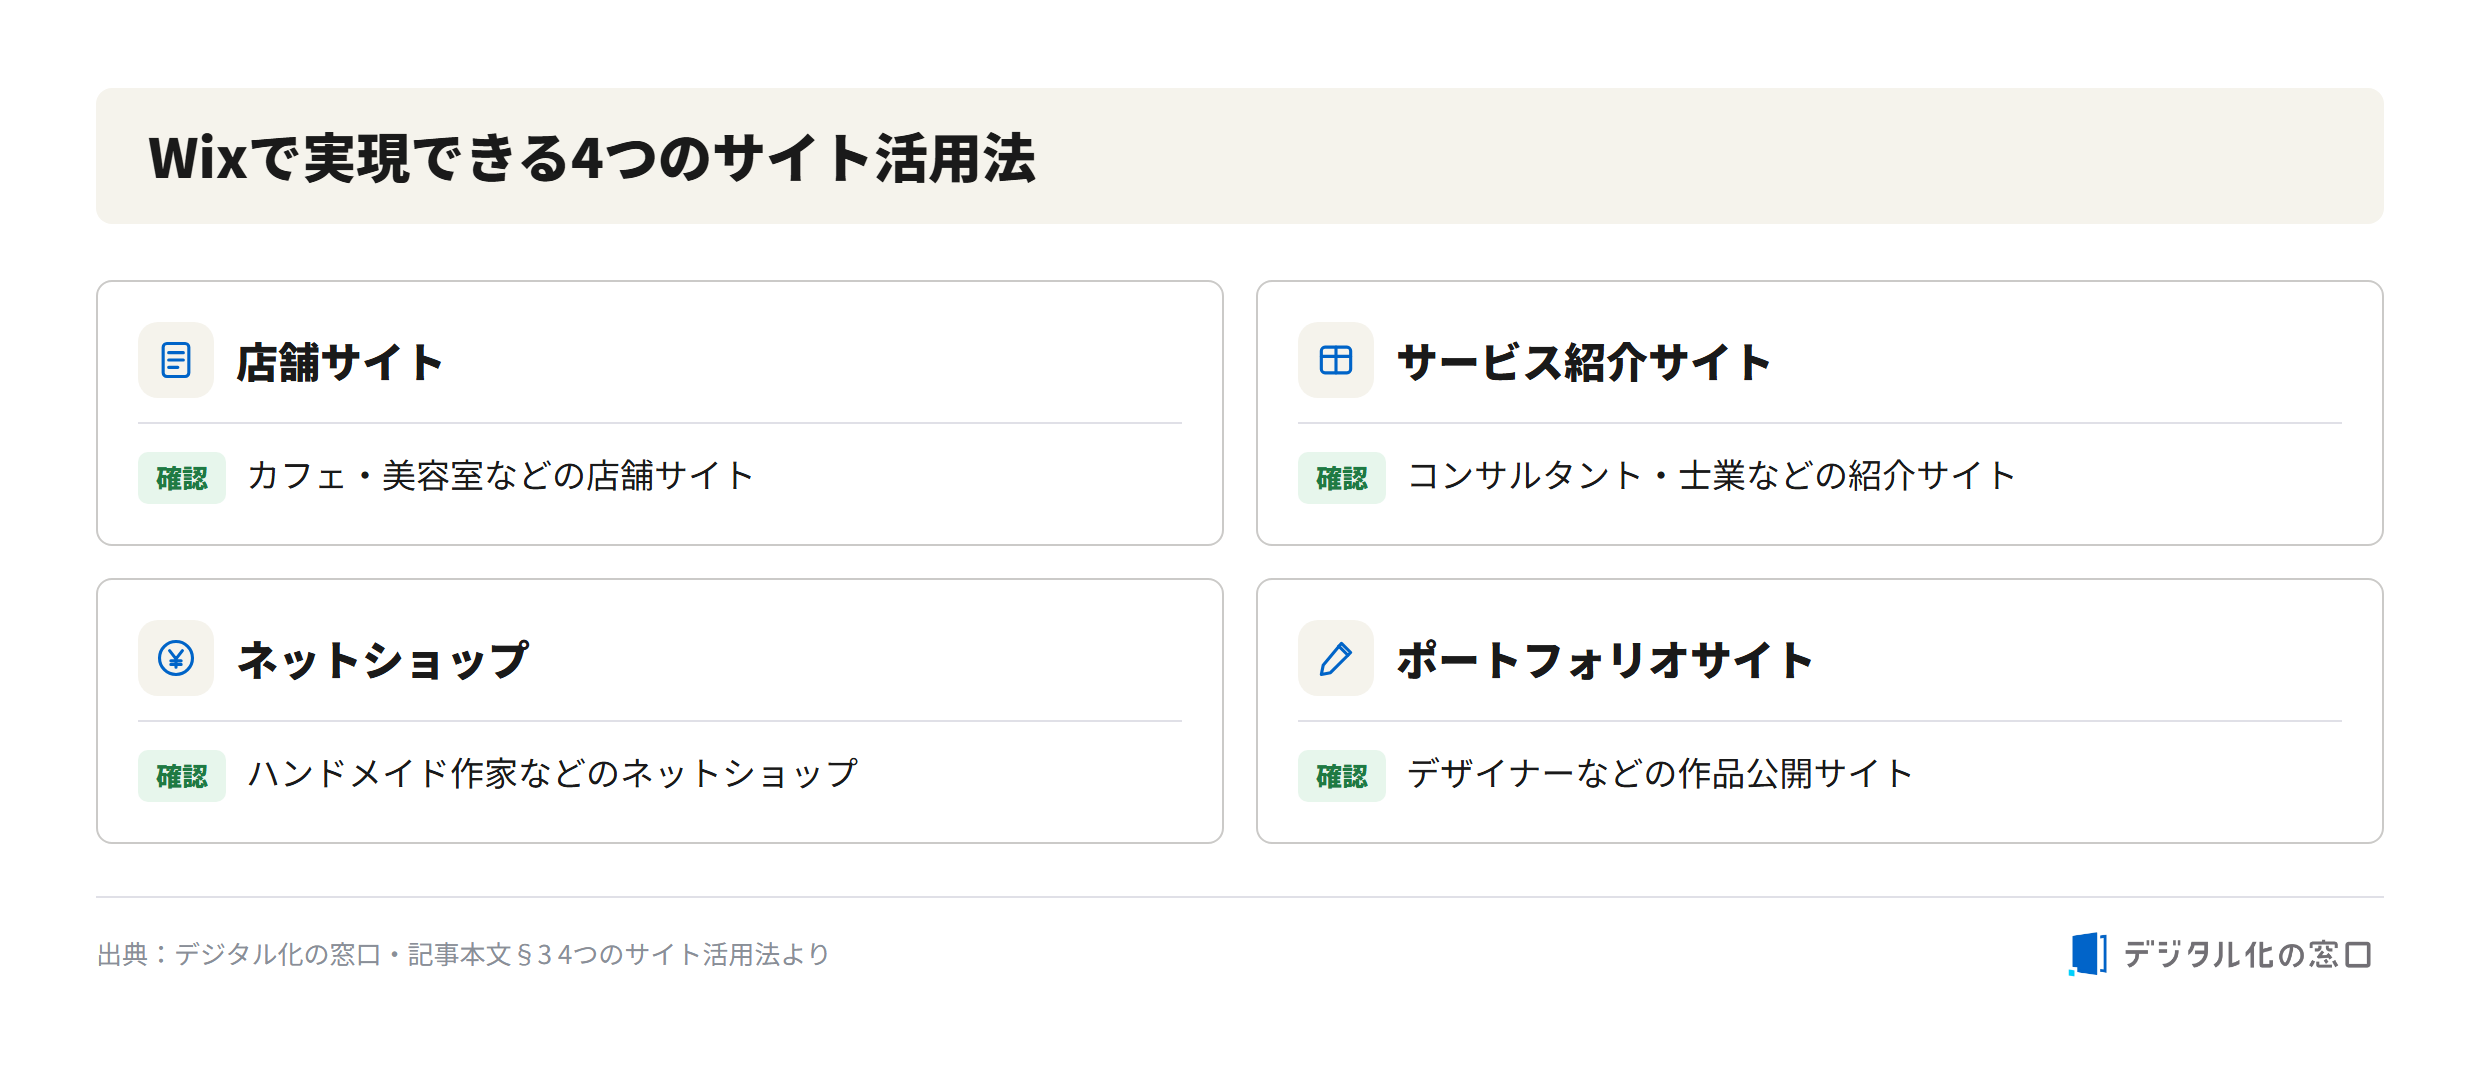Click the 出典 source citation text

[x=463, y=954]
